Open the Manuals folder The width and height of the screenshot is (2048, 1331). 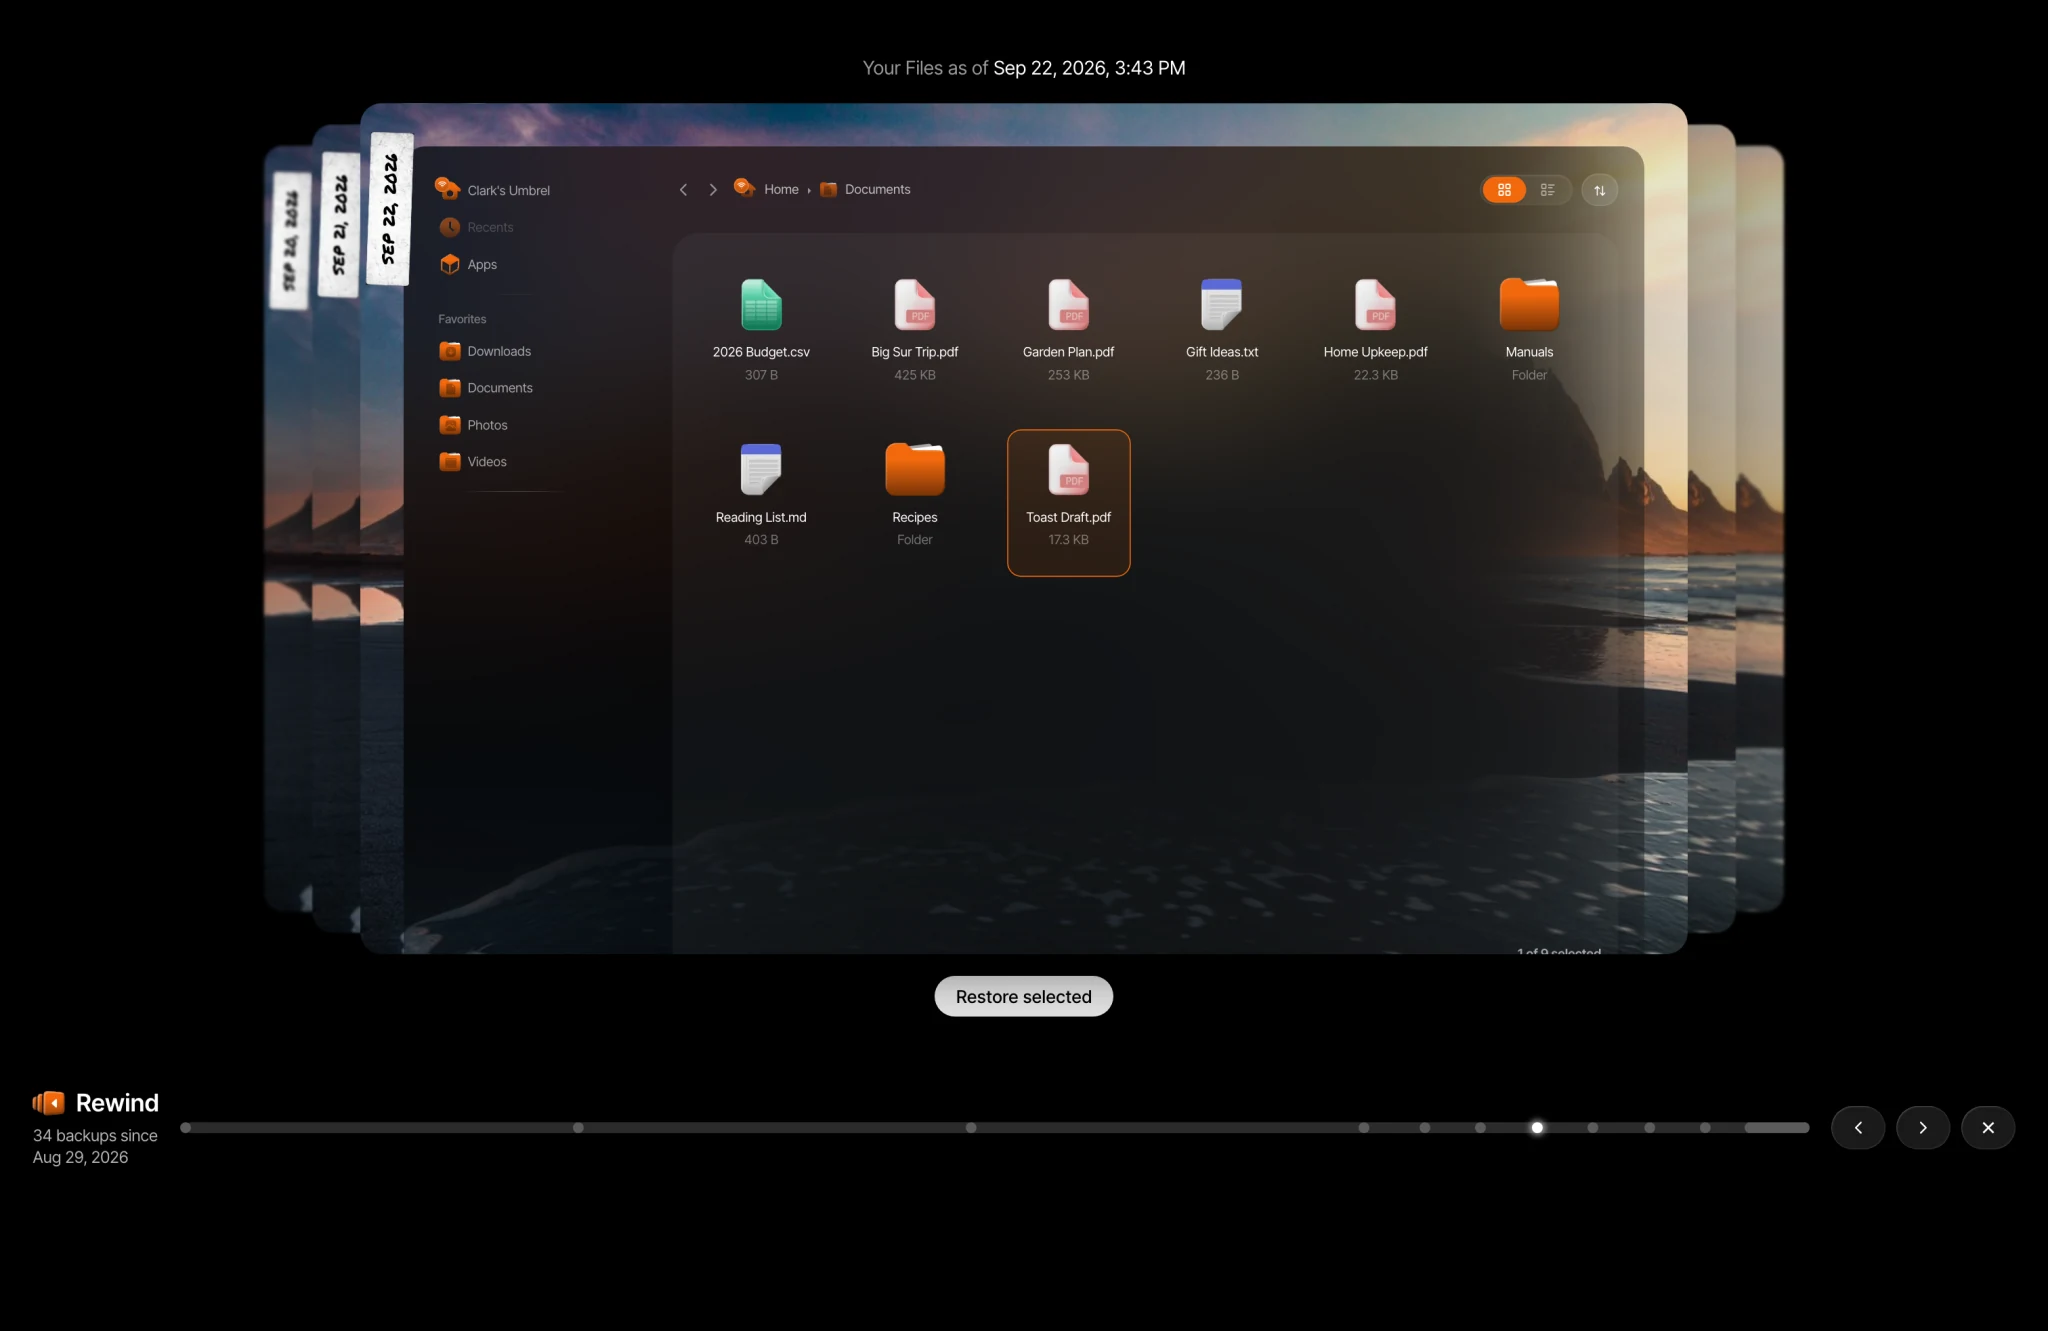tap(1529, 330)
